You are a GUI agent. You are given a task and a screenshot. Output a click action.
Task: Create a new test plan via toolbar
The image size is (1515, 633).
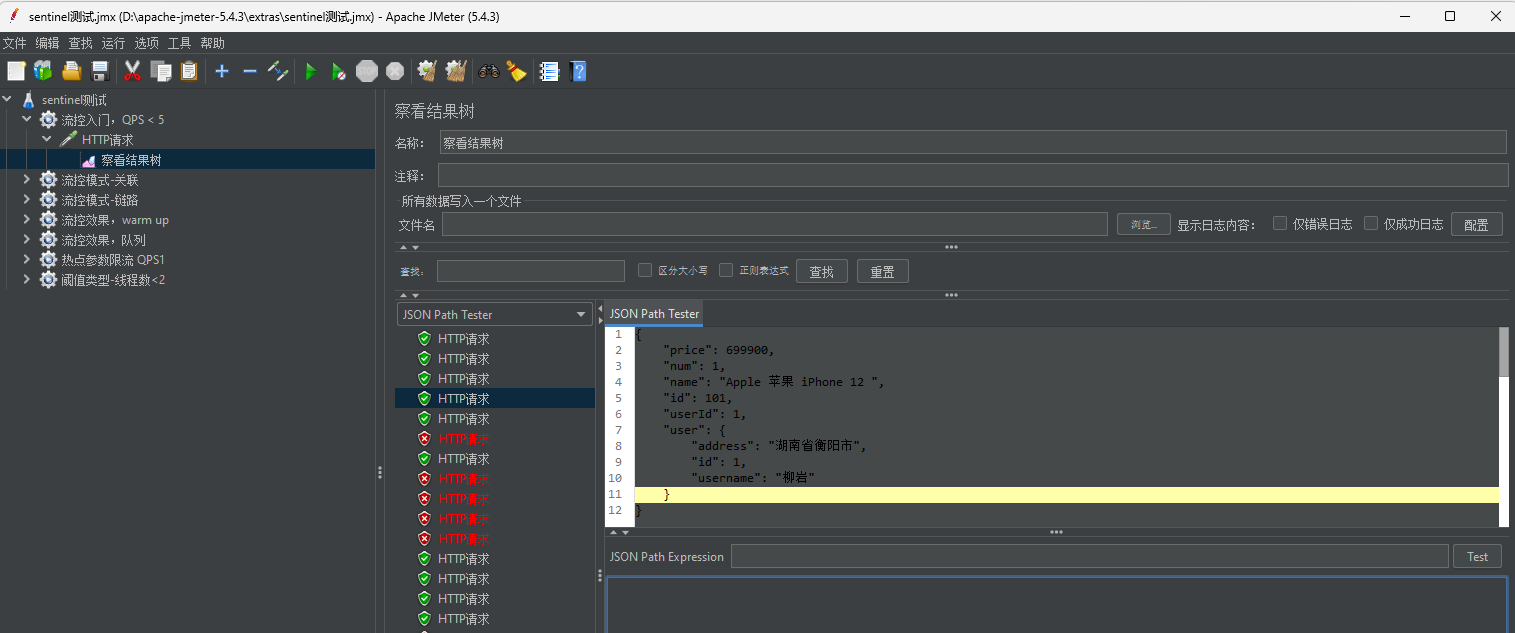(16, 71)
